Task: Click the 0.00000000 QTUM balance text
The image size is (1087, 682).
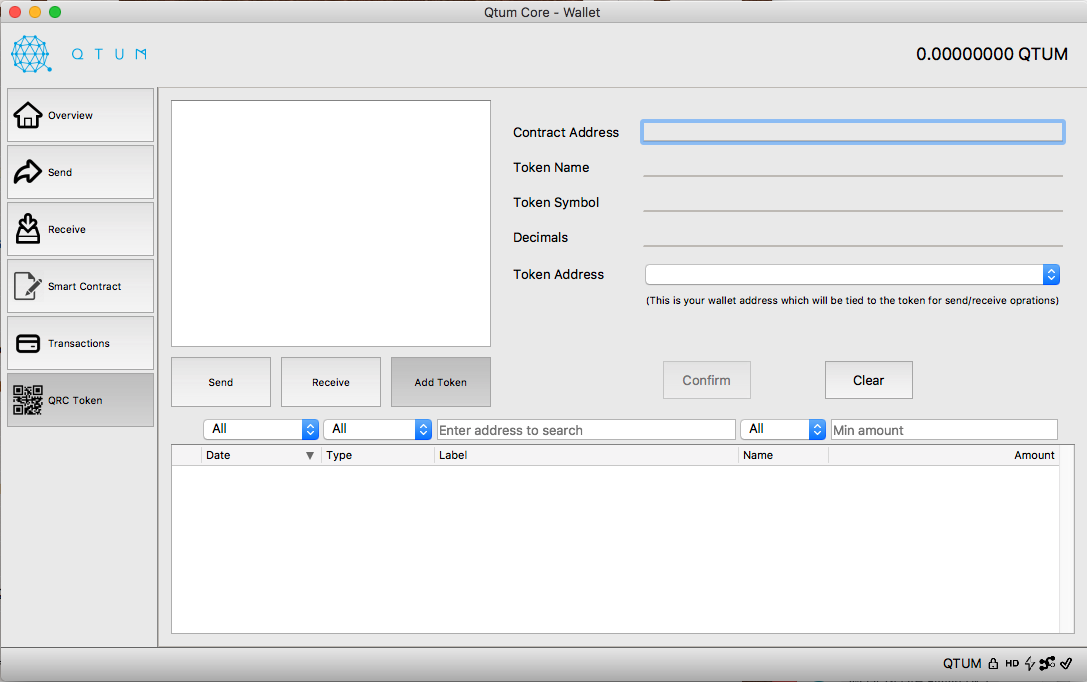Action: coord(991,54)
